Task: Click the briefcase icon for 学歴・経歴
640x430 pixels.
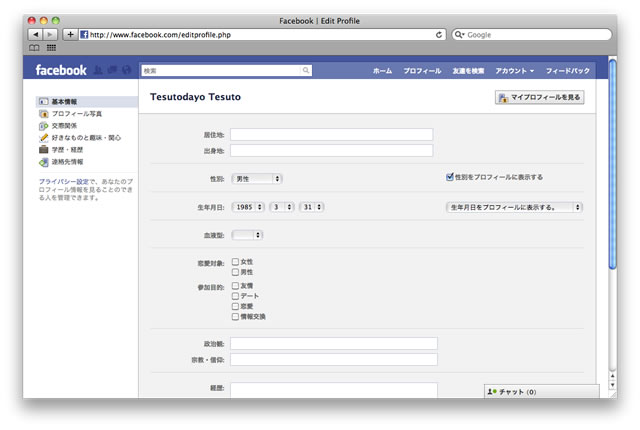Action: tap(44, 150)
